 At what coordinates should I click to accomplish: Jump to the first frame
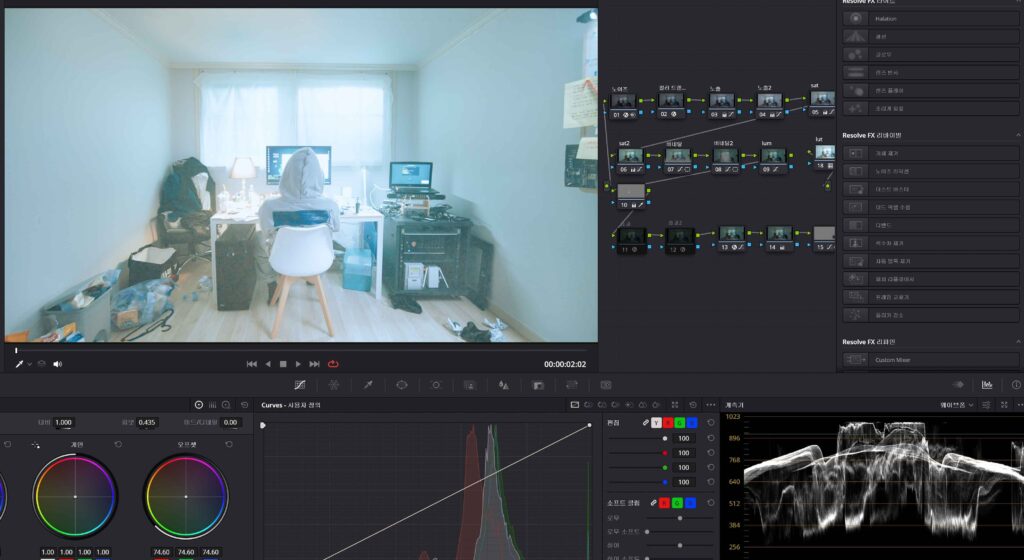coord(251,364)
